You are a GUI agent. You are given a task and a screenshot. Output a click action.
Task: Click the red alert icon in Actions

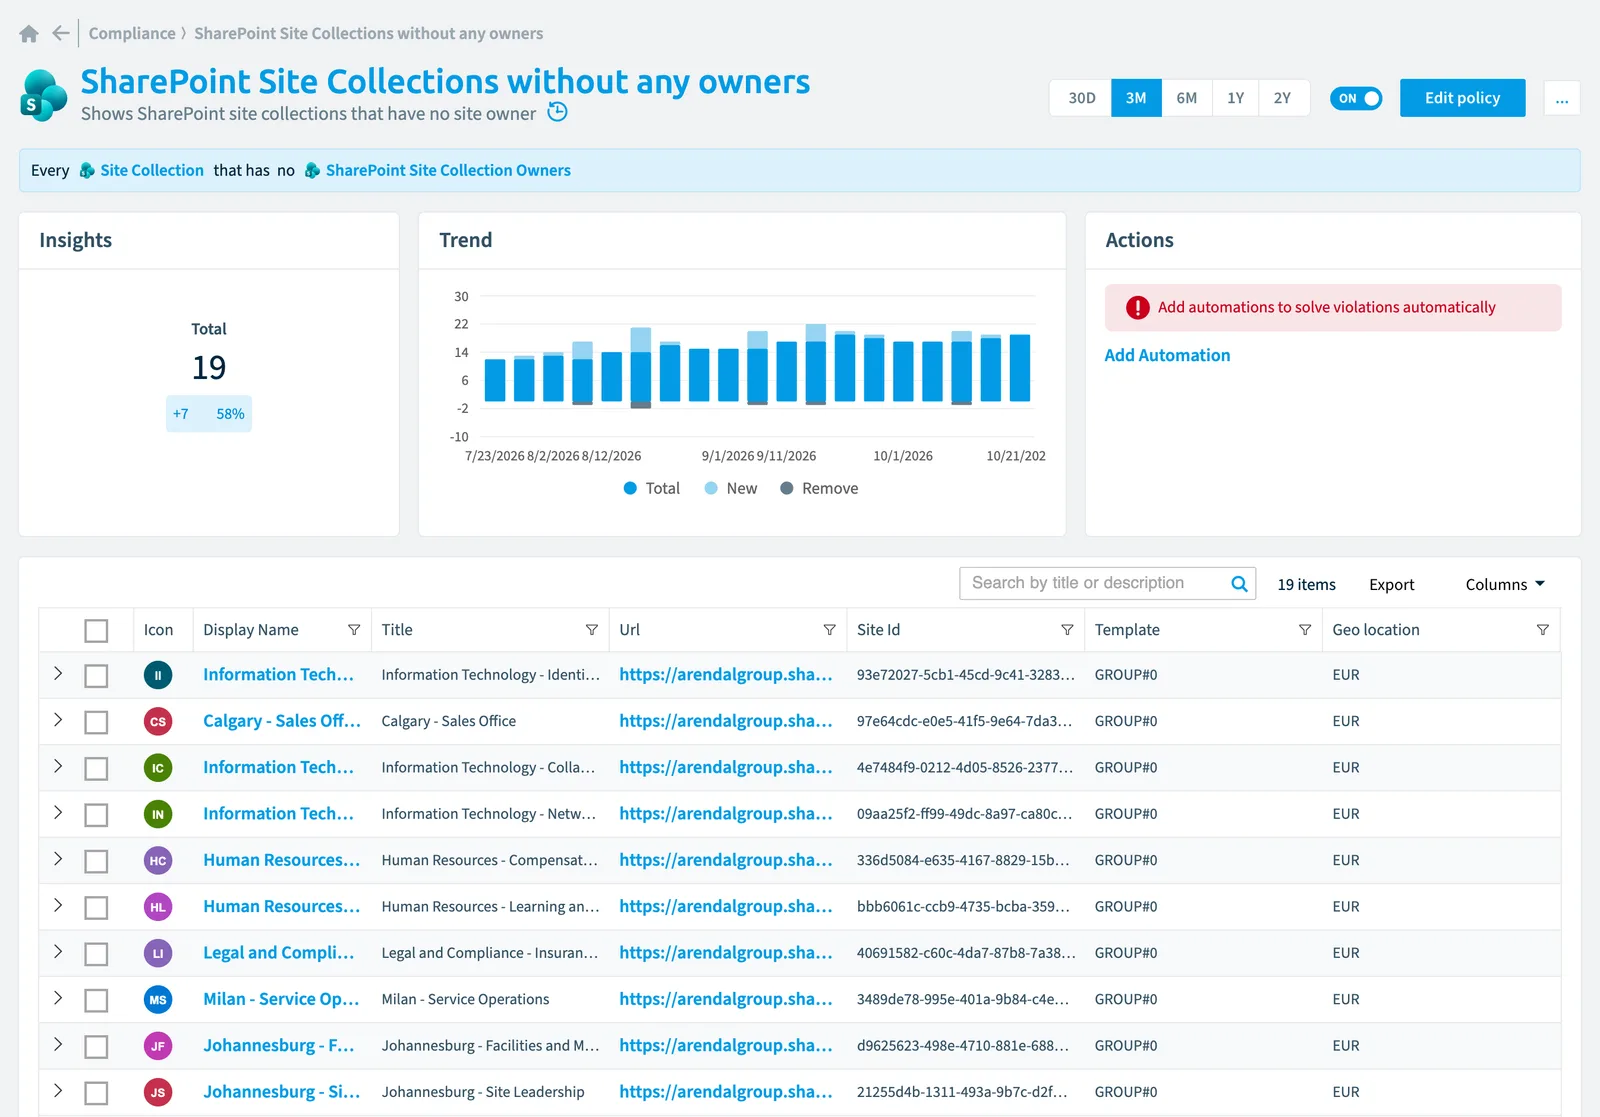point(1138,308)
